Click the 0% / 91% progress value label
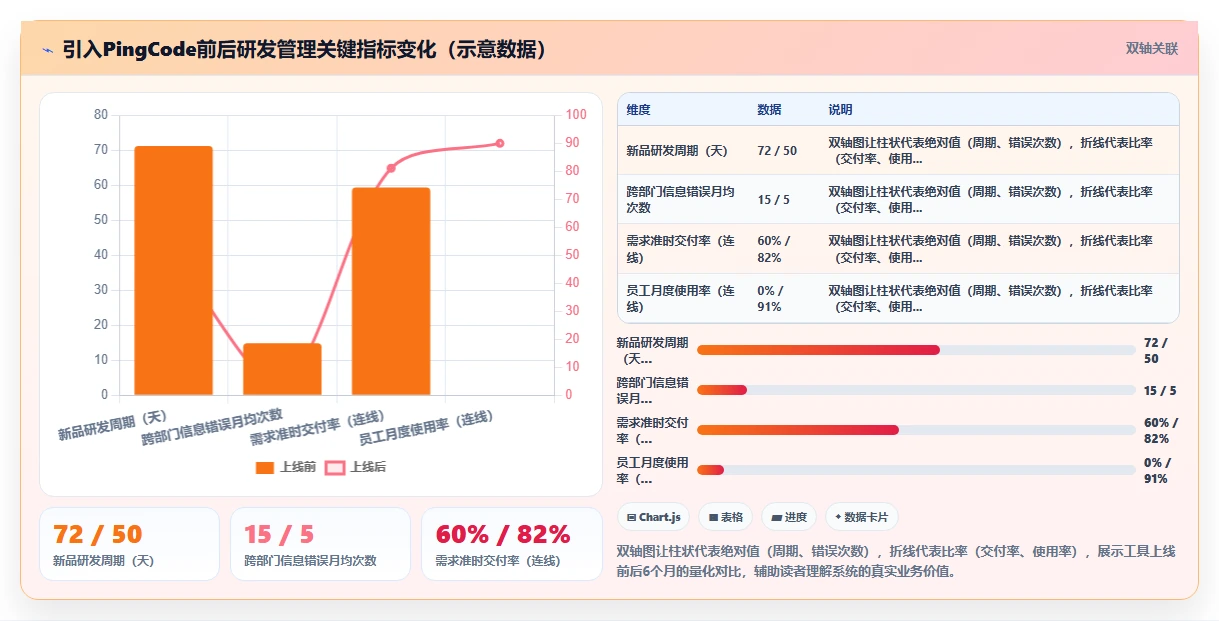 1158,470
